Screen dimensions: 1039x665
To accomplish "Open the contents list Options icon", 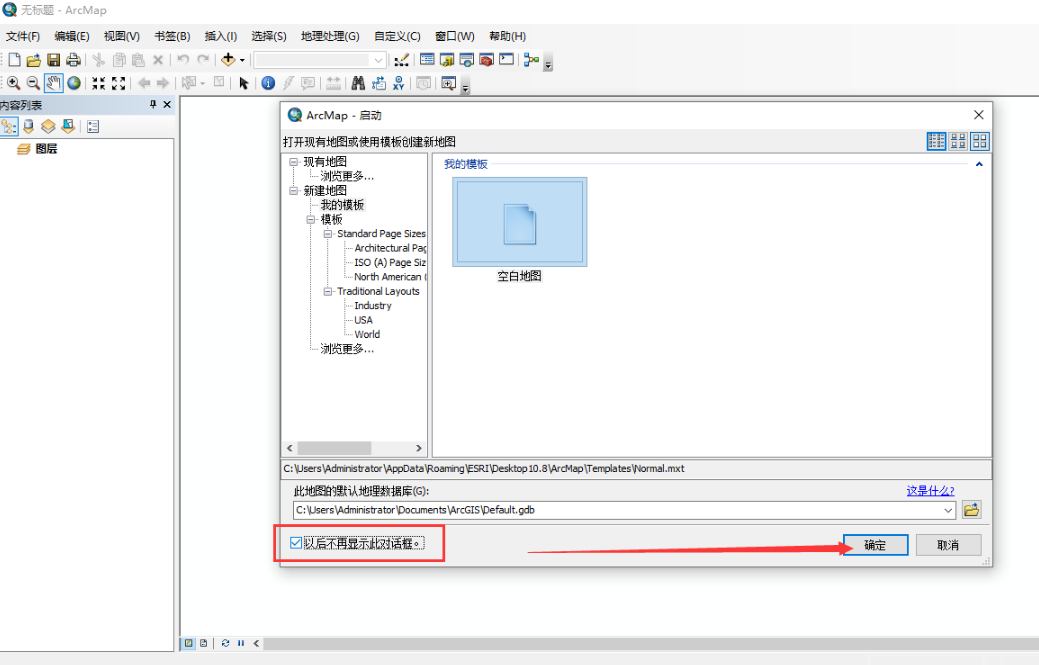I will tap(93, 126).
